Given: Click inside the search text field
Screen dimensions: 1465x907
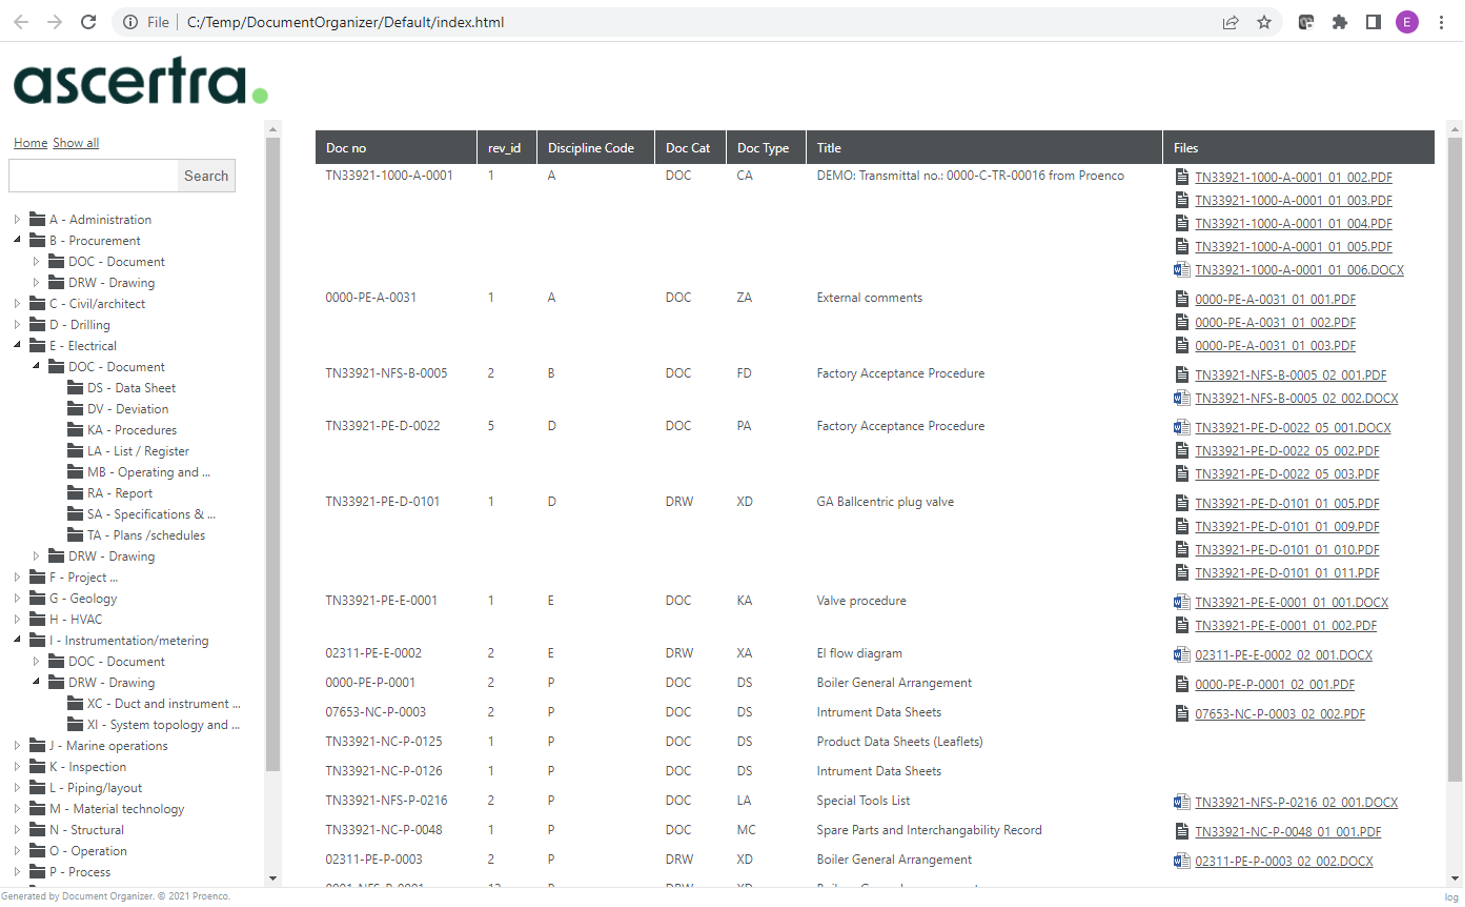Looking at the screenshot, I should point(92,176).
